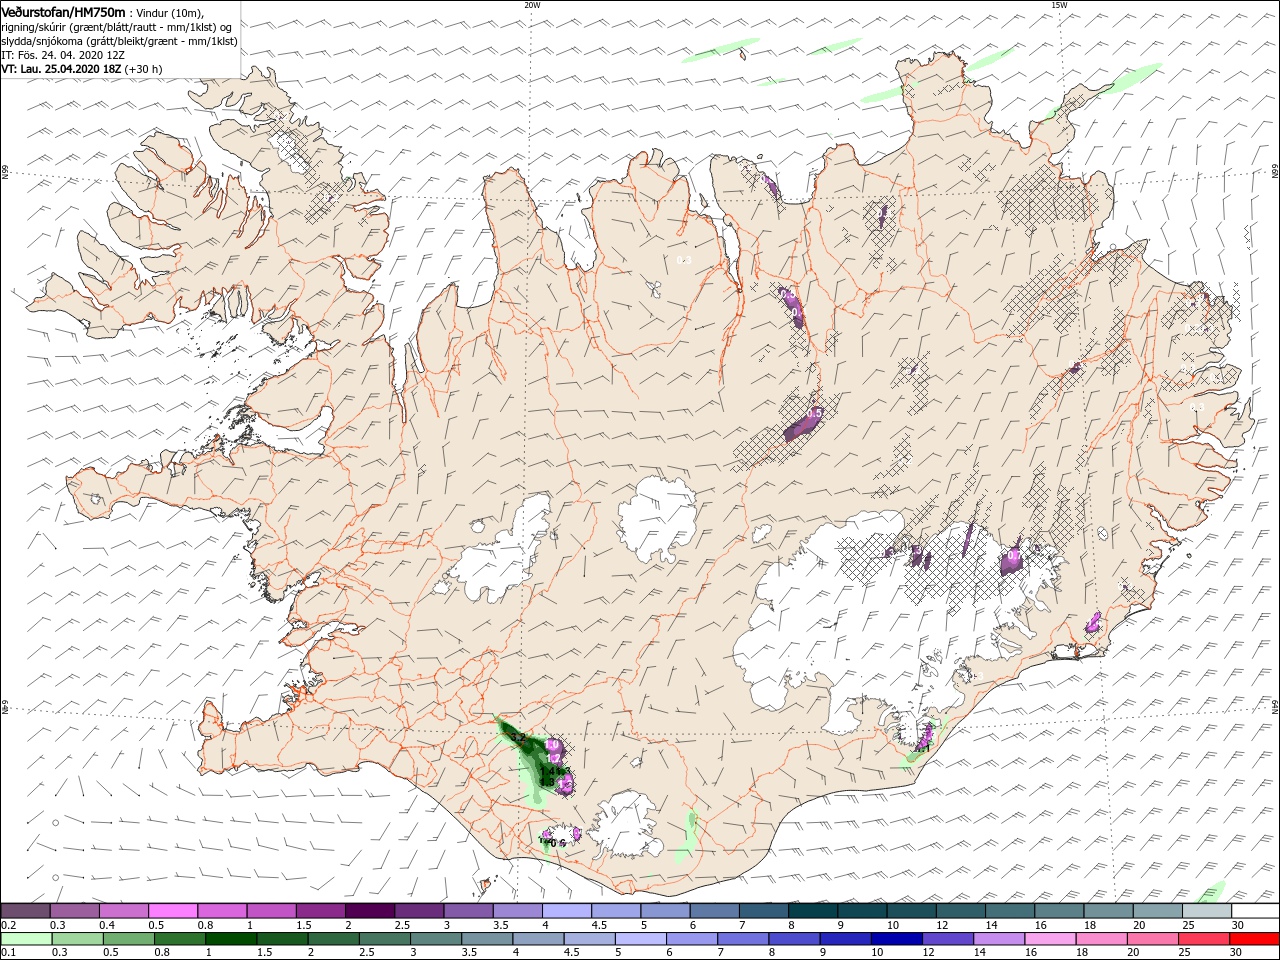The width and height of the screenshot is (1280, 960).
Task: Click the snow legend swatch between 6 and 7
Action: [713, 911]
